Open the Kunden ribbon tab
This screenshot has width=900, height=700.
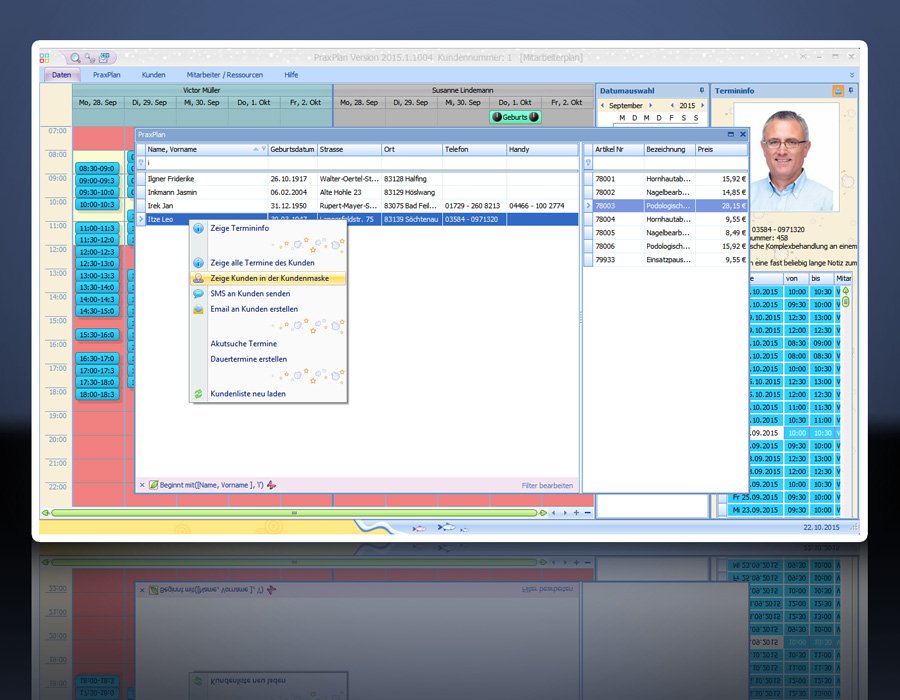pyautogui.click(x=153, y=75)
